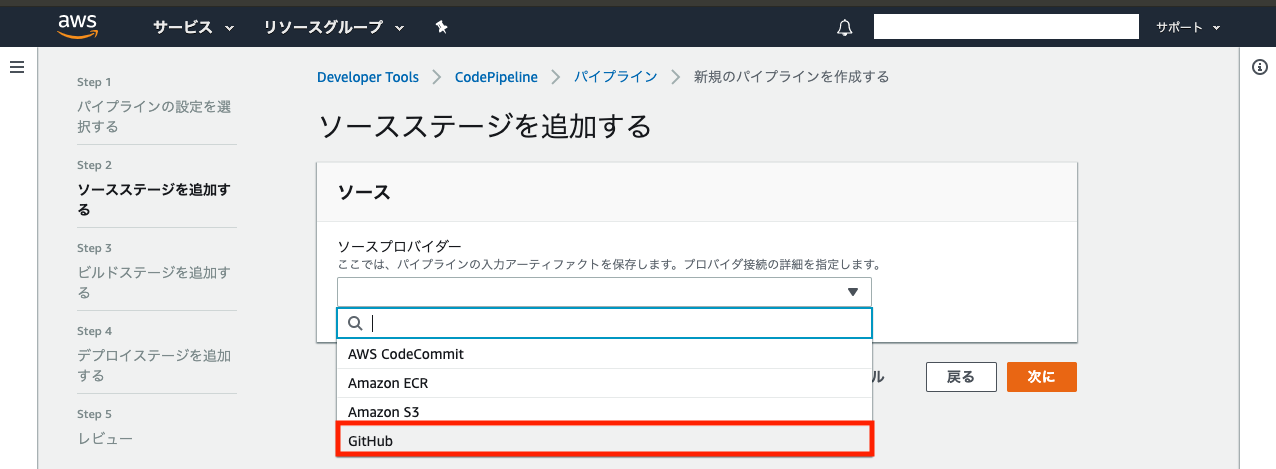Choose Amazon S3 option

click(604, 411)
